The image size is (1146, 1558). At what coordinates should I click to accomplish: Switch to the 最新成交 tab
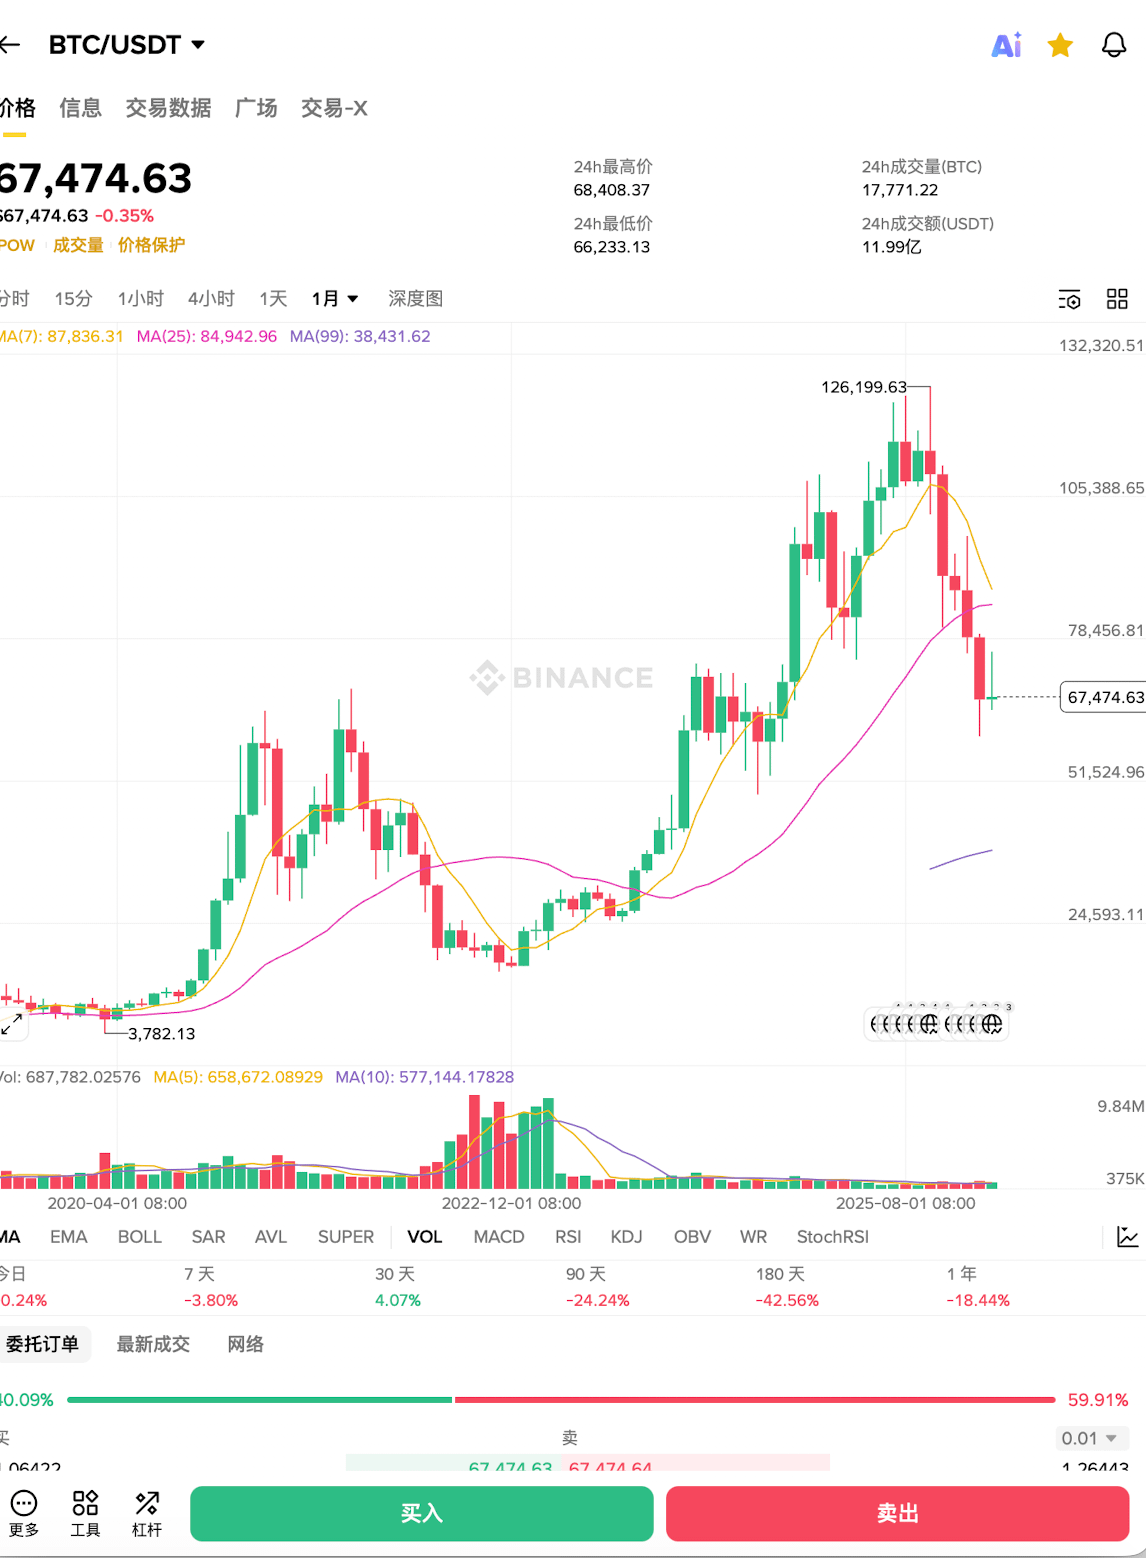click(x=153, y=1344)
